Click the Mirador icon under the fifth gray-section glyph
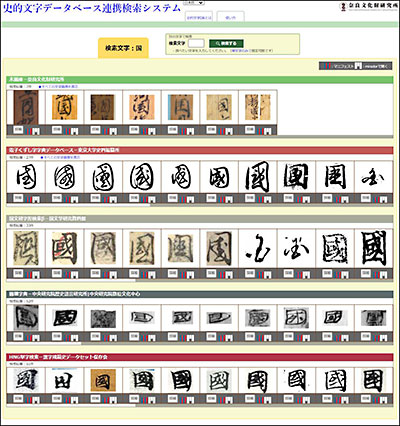 tap(190, 274)
